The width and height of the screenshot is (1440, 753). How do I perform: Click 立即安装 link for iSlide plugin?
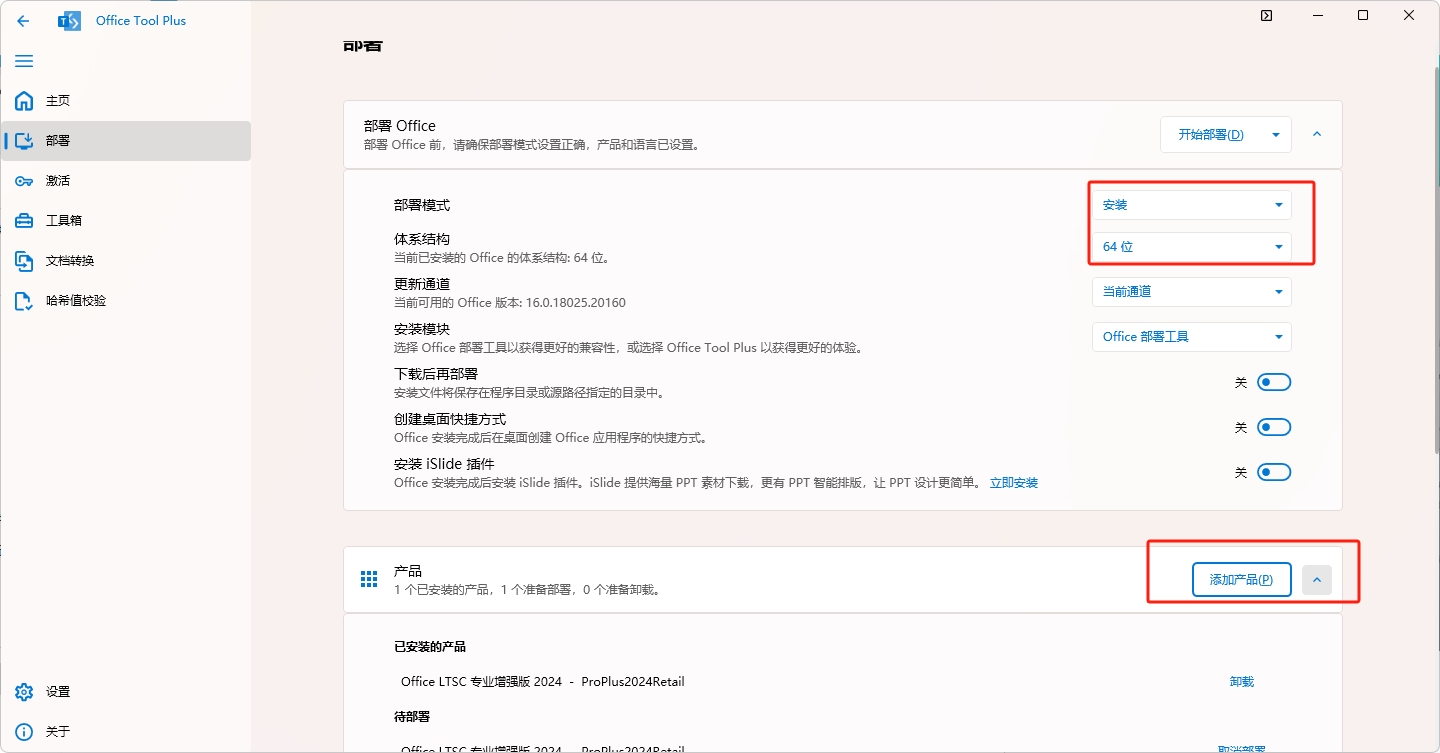click(x=1013, y=482)
